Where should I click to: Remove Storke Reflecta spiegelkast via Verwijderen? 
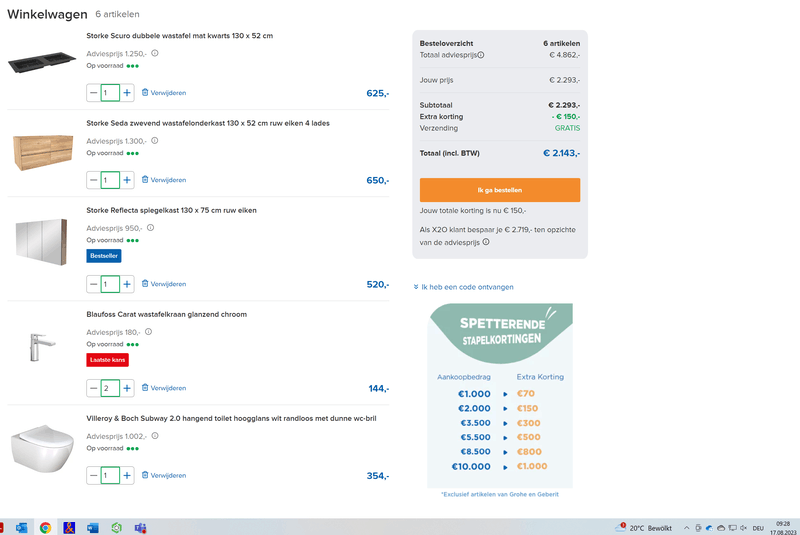(x=164, y=284)
